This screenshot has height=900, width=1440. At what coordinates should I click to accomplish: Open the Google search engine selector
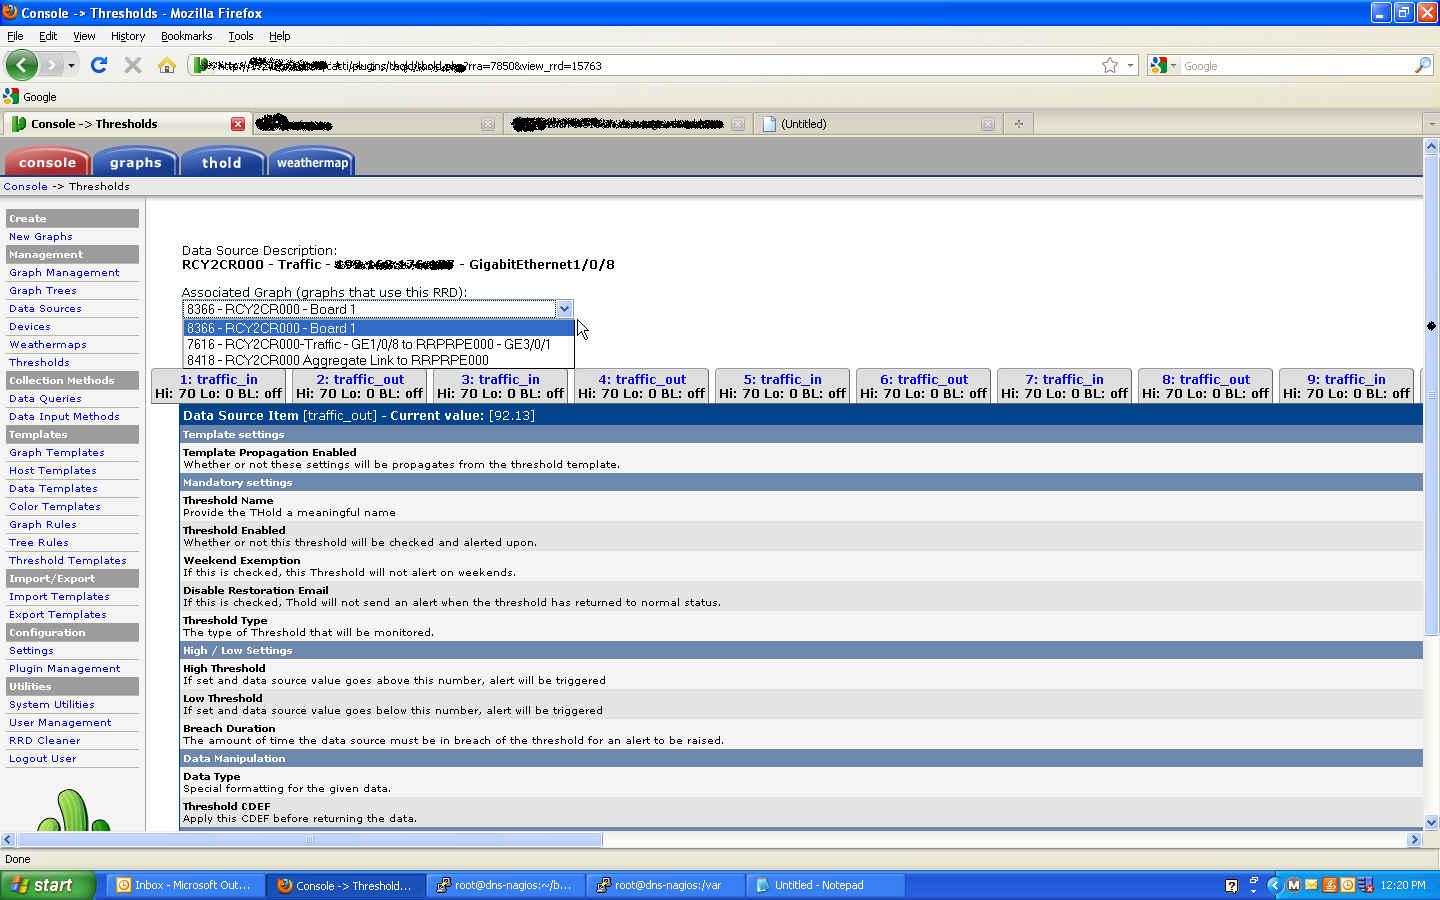coord(1164,65)
